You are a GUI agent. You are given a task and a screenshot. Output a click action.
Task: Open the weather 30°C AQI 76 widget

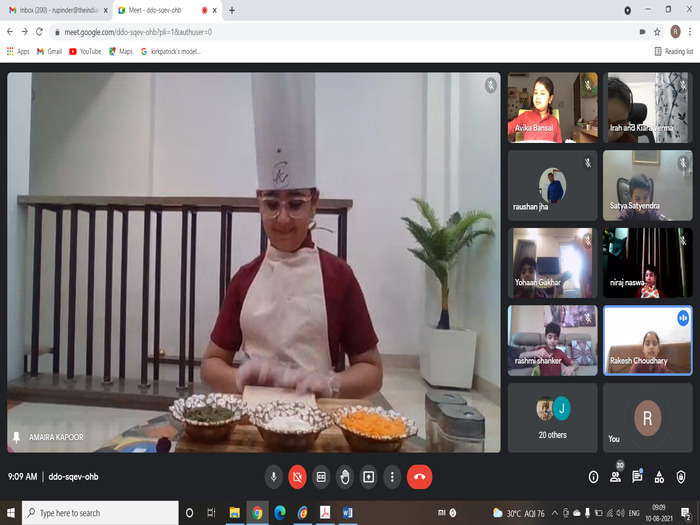click(x=519, y=513)
